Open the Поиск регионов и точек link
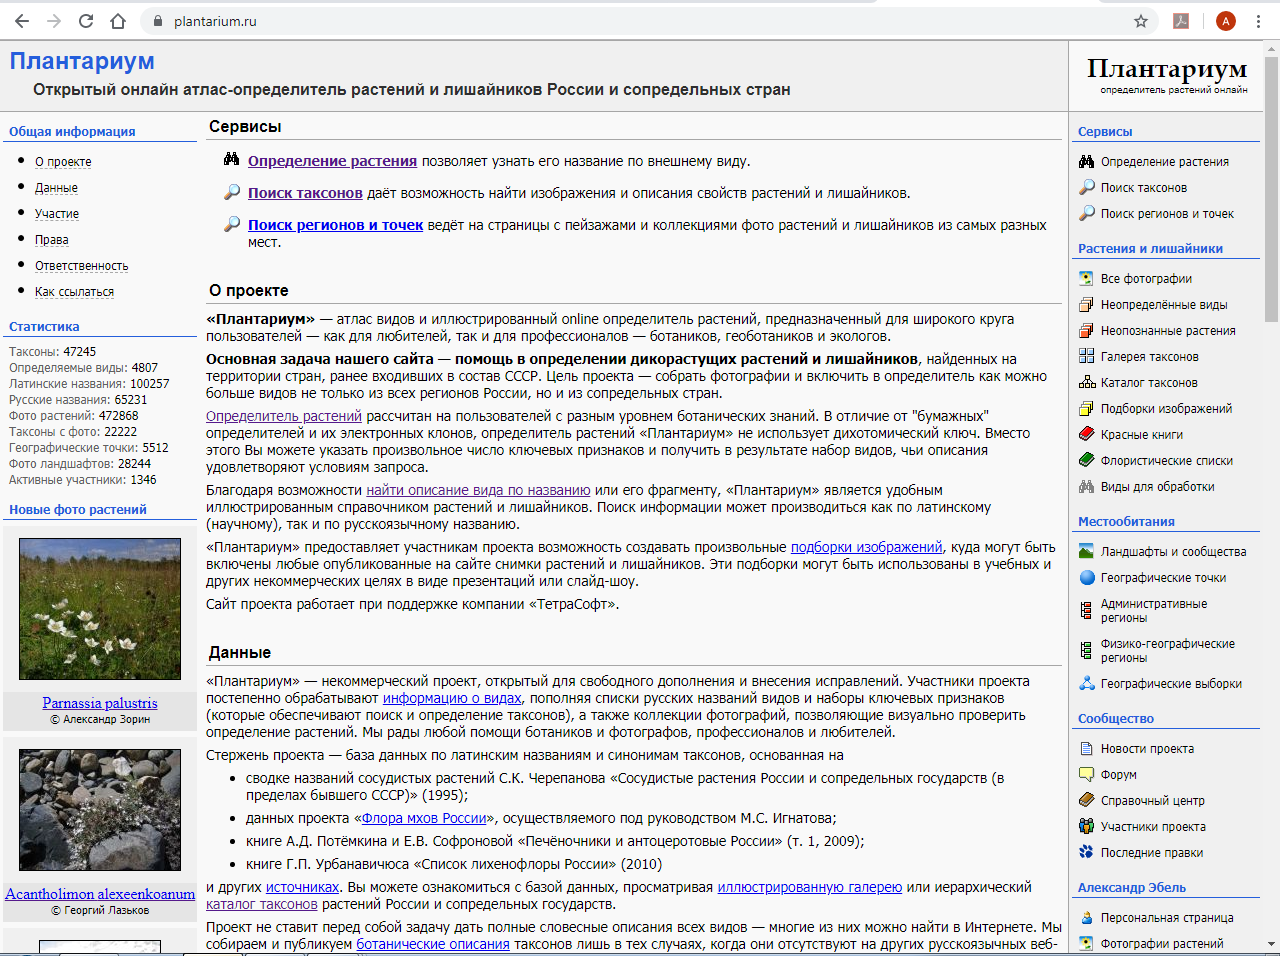This screenshot has width=1280, height=956. pos(335,225)
